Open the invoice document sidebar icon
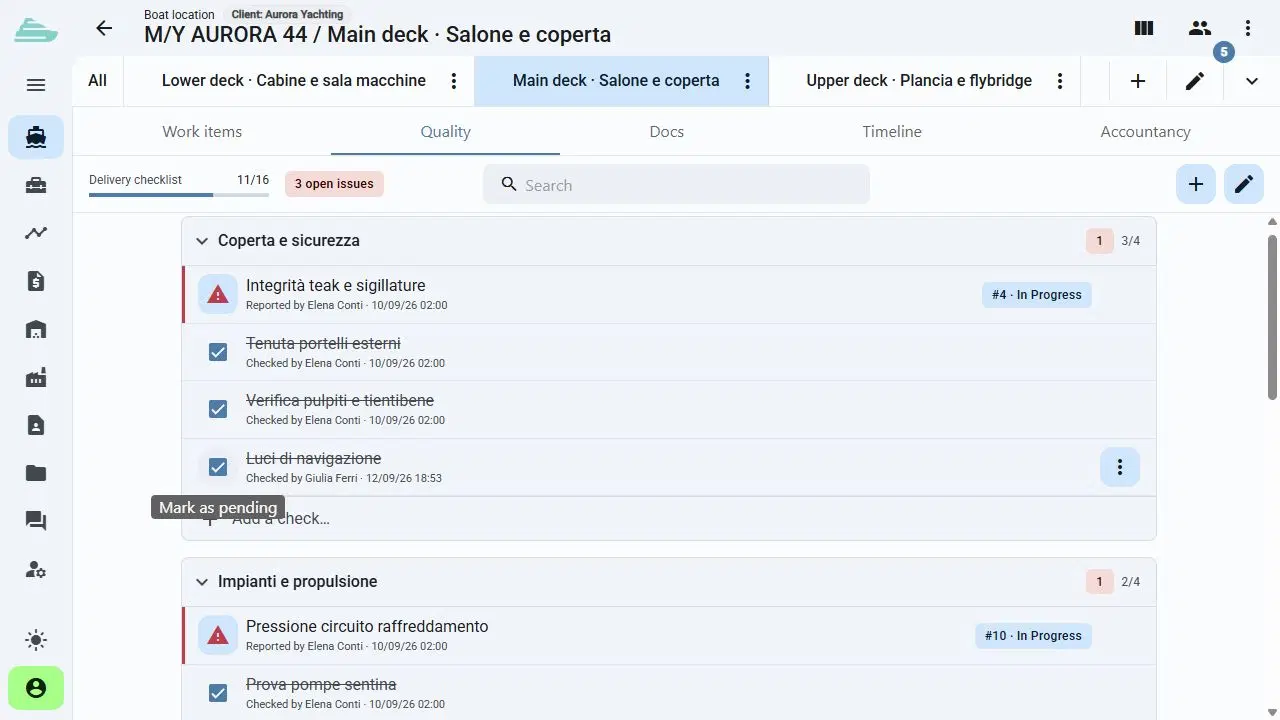 click(36, 281)
